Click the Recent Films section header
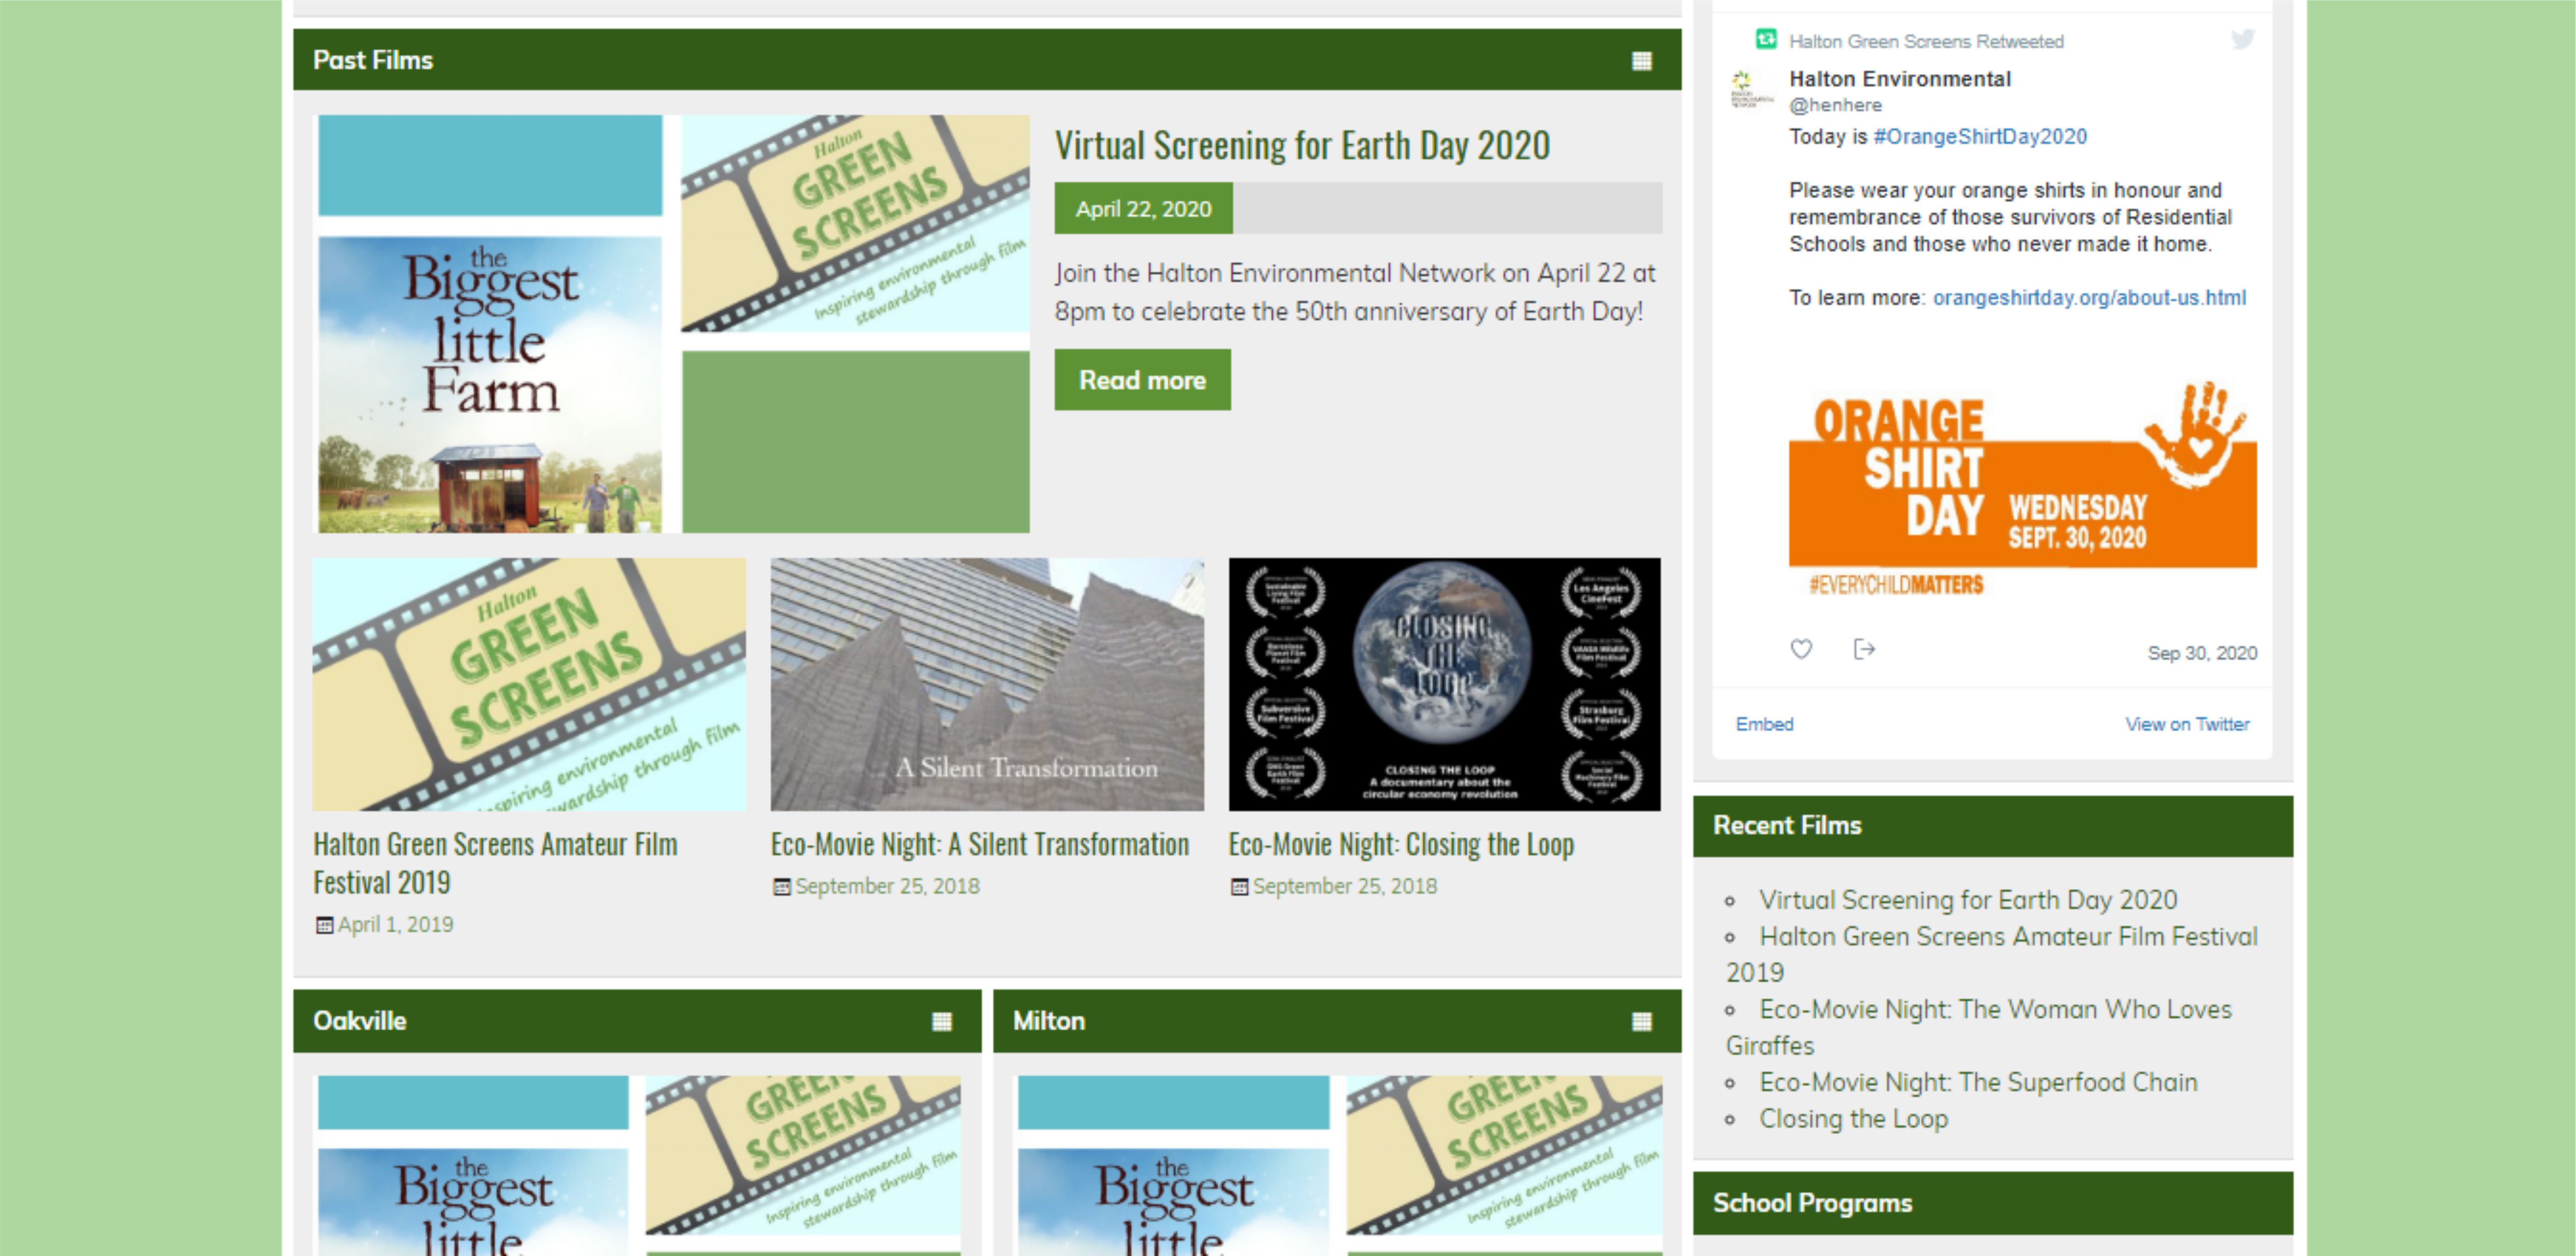 (x=1992, y=826)
